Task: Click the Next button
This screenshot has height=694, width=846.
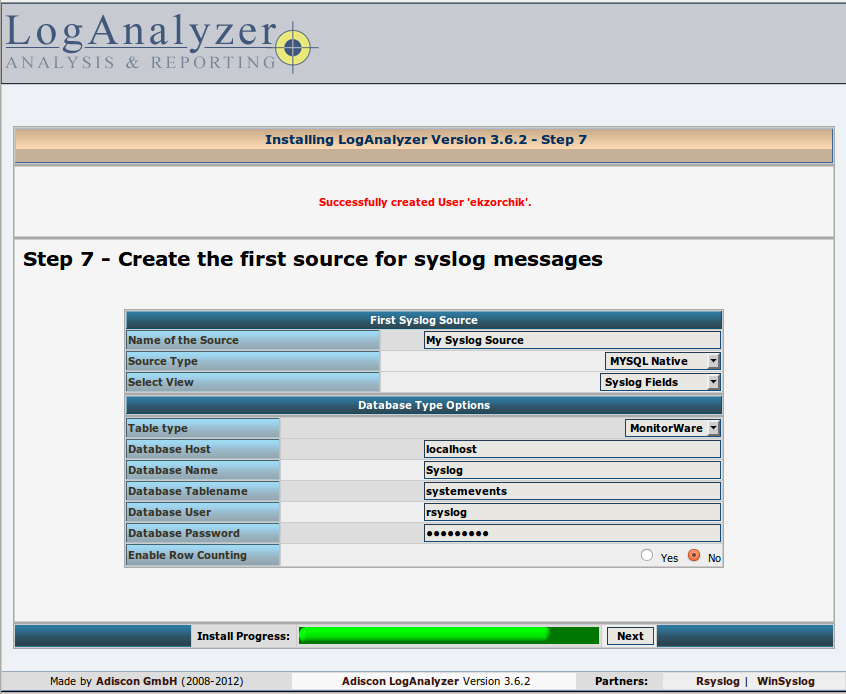Action: pos(630,636)
